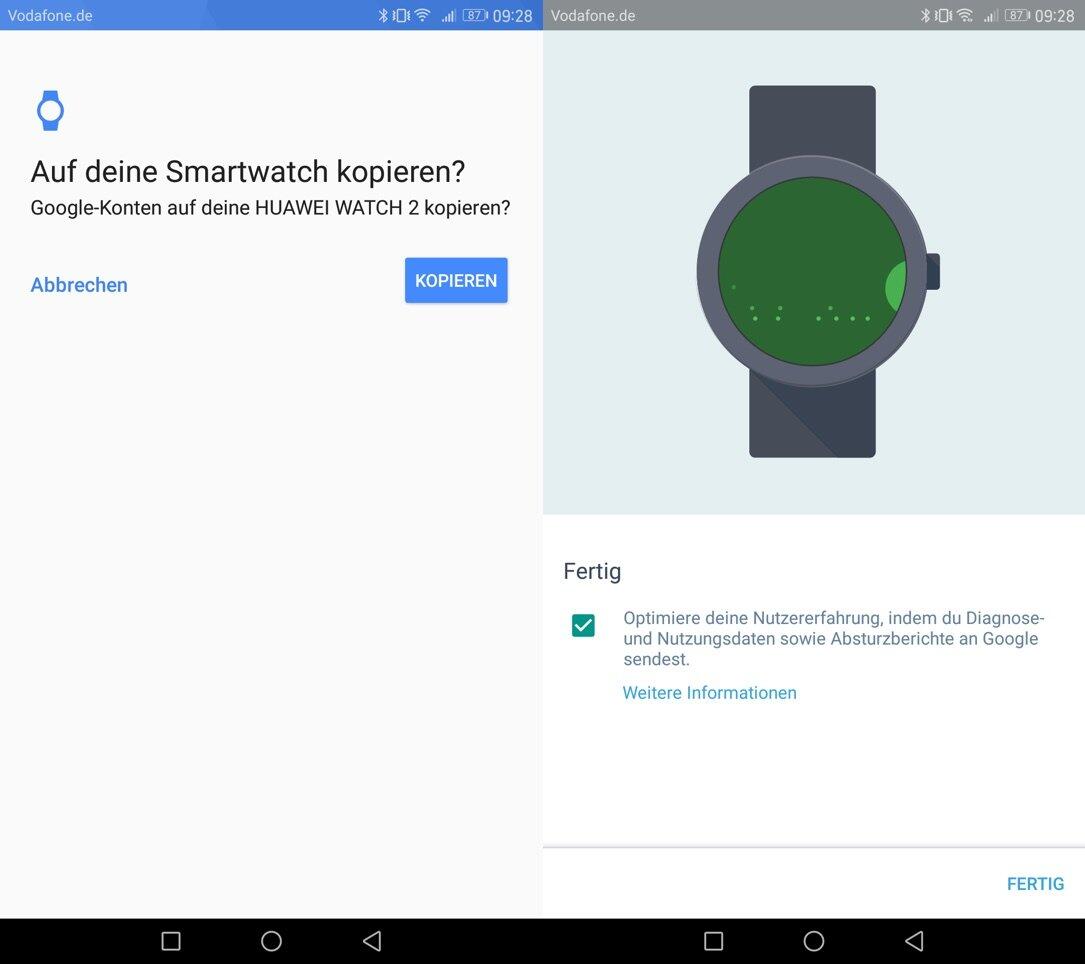Tap Abbrechen to cancel copying accounts
This screenshot has height=964, width=1085.
(x=79, y=285)
